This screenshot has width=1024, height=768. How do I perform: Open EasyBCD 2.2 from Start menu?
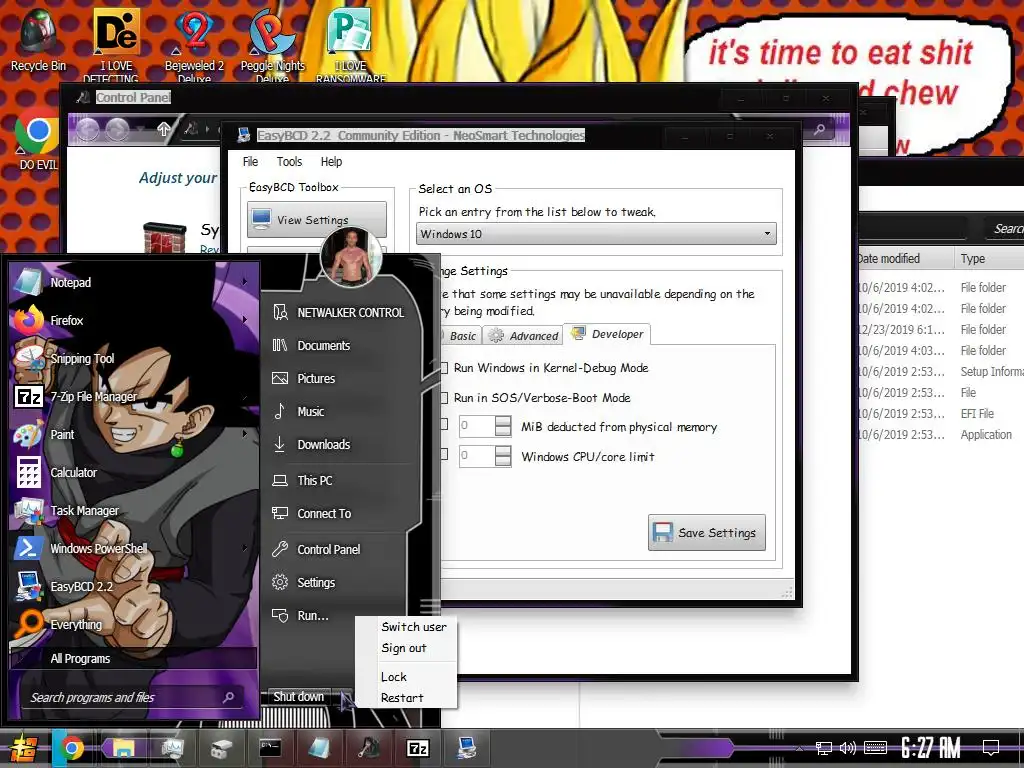[81, 586]
